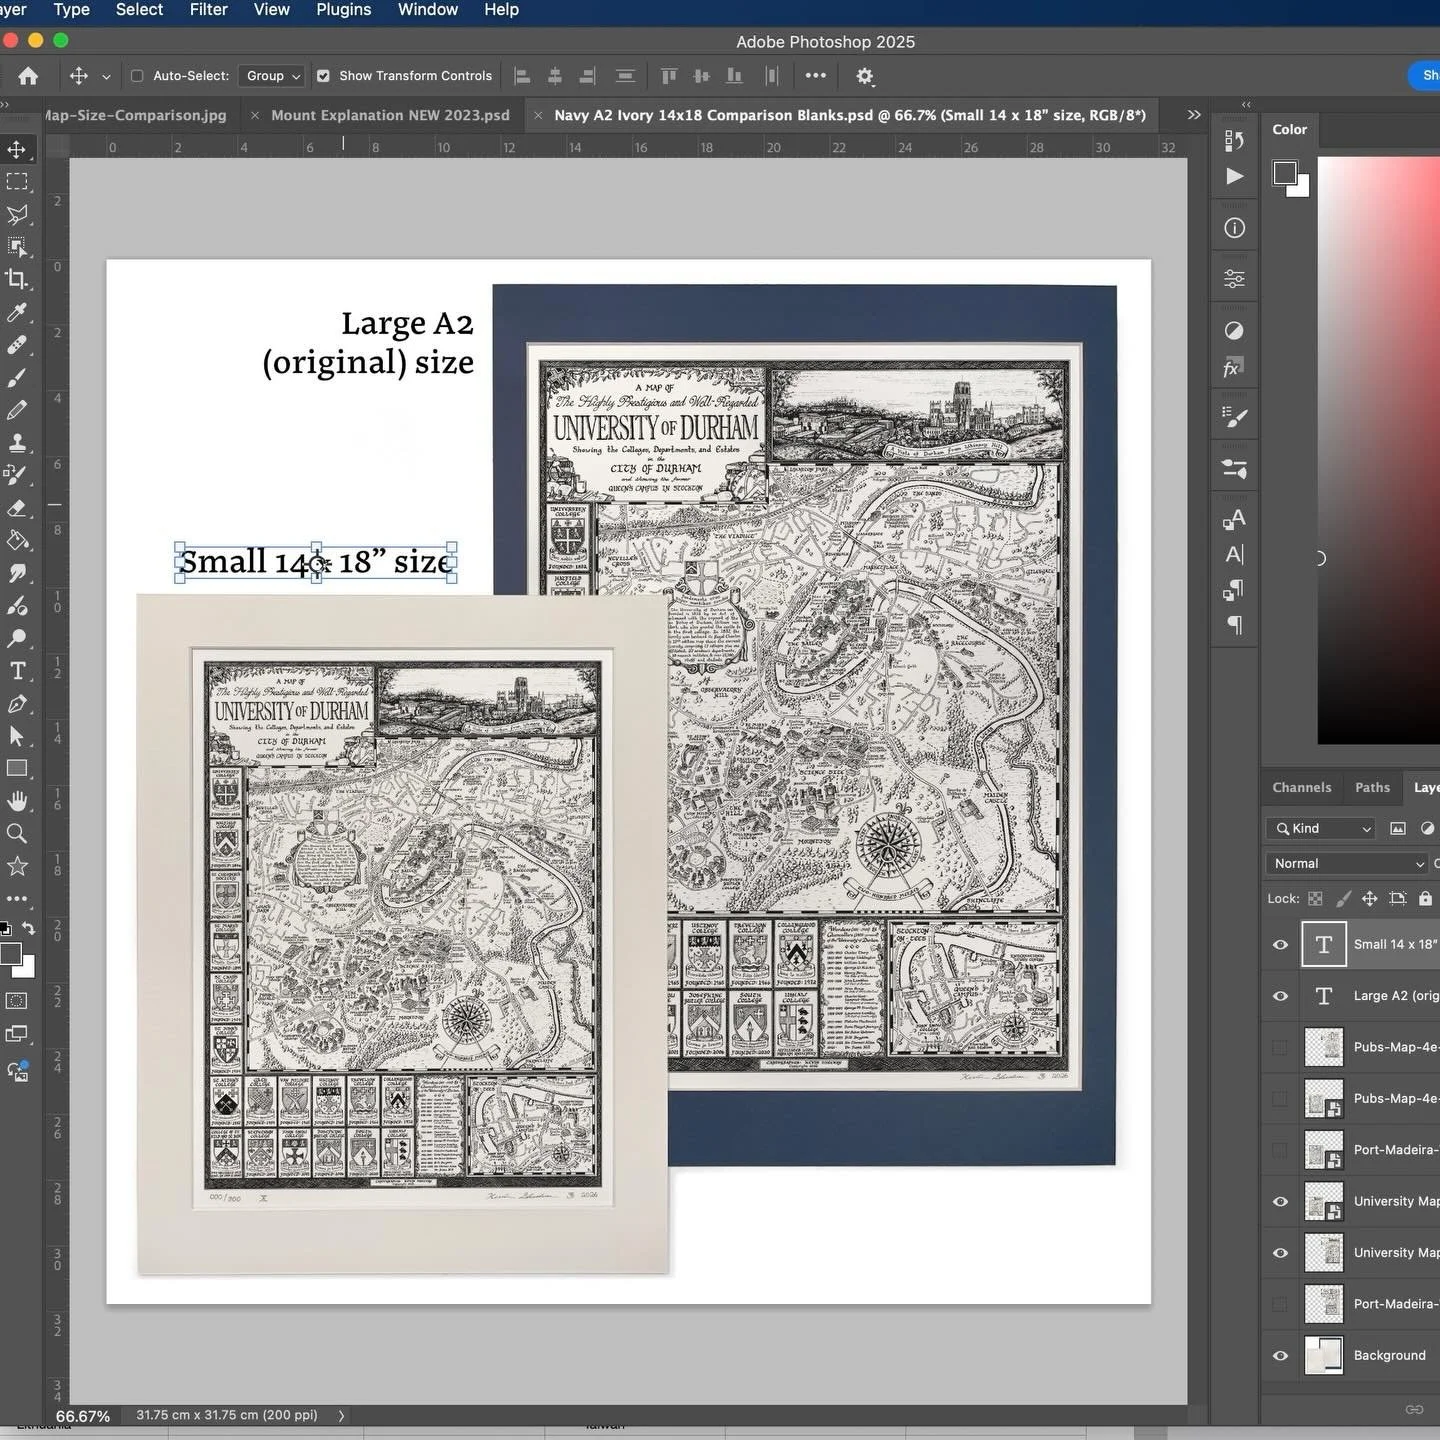The image size is (1440, 1440).
Task: Open the Properties panel info icon
Action: pyautogui.click(x=1235, y=228)
